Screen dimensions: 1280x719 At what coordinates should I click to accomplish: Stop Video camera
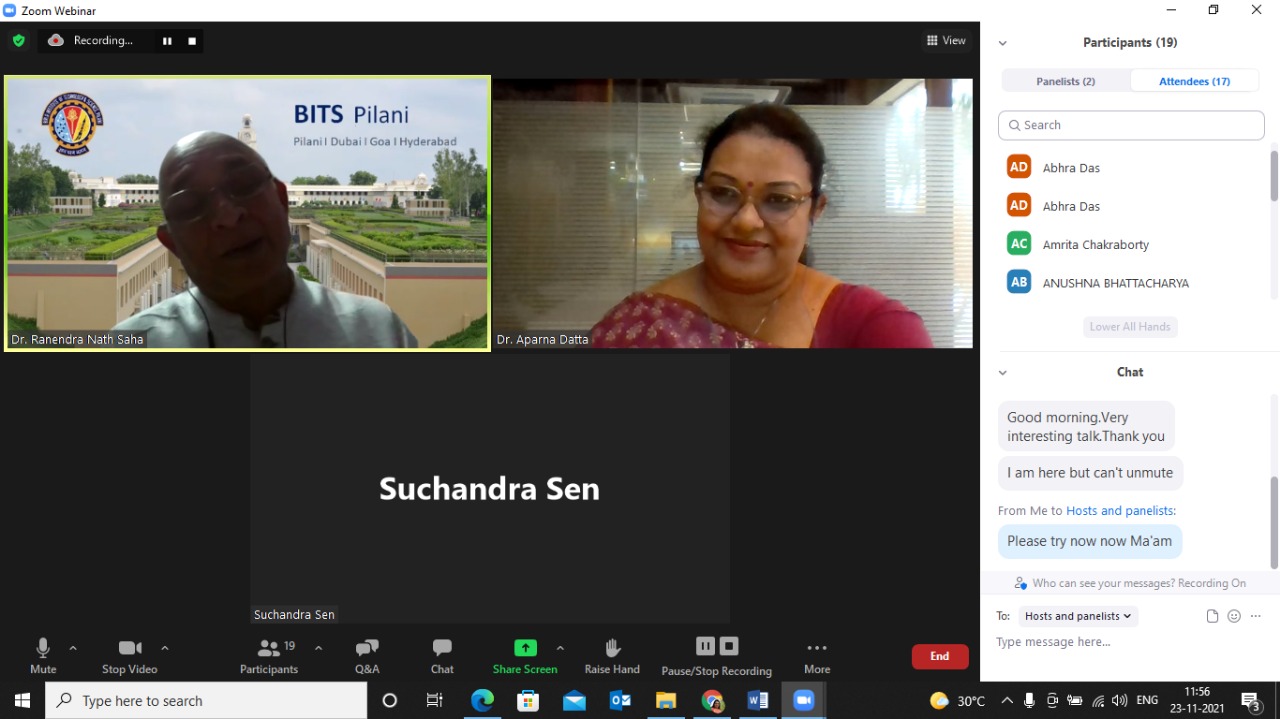tap(130, 657)
